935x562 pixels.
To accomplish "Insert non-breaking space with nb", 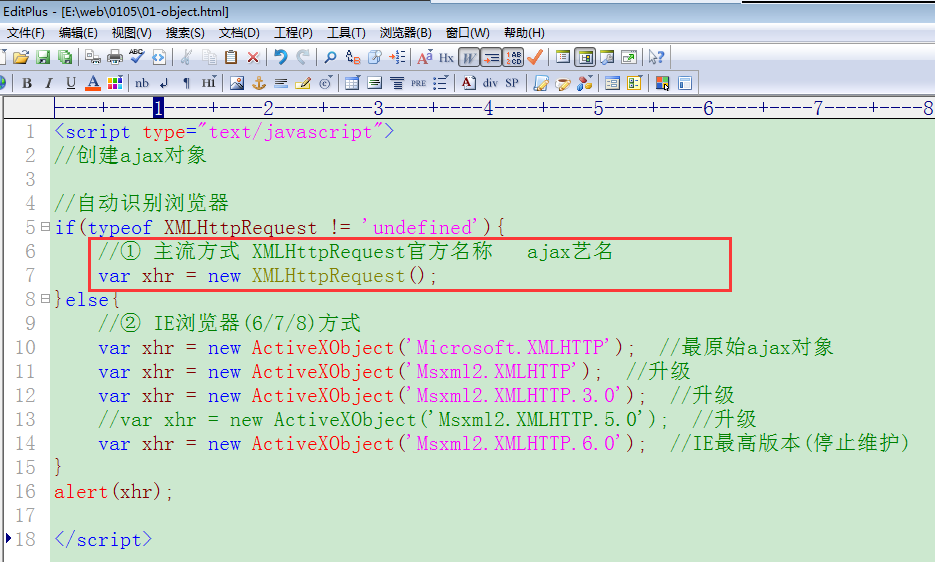I will [x=142, y=83].
